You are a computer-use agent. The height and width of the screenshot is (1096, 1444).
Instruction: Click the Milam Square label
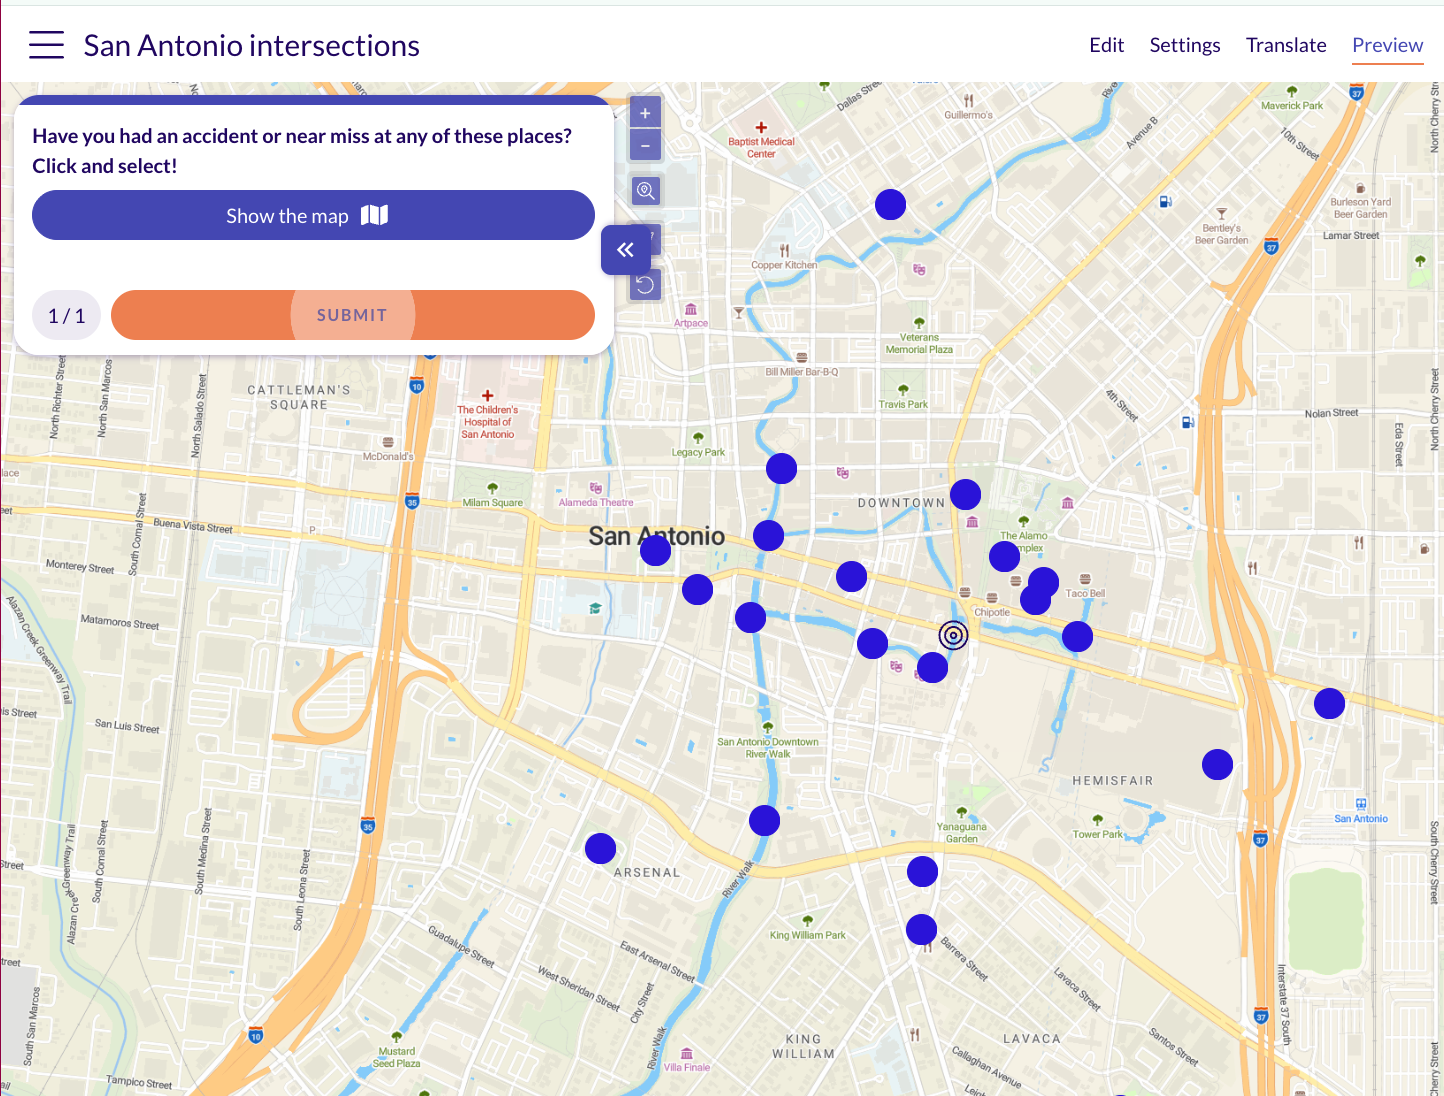click(x=492, y=503)
